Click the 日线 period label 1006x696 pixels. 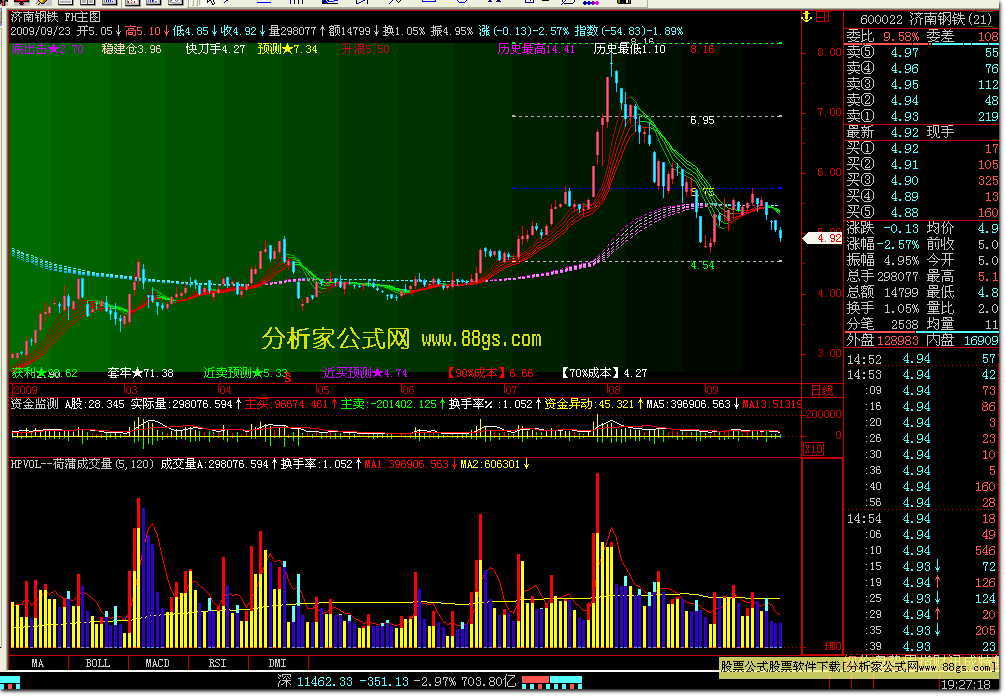tap(822, 390)
